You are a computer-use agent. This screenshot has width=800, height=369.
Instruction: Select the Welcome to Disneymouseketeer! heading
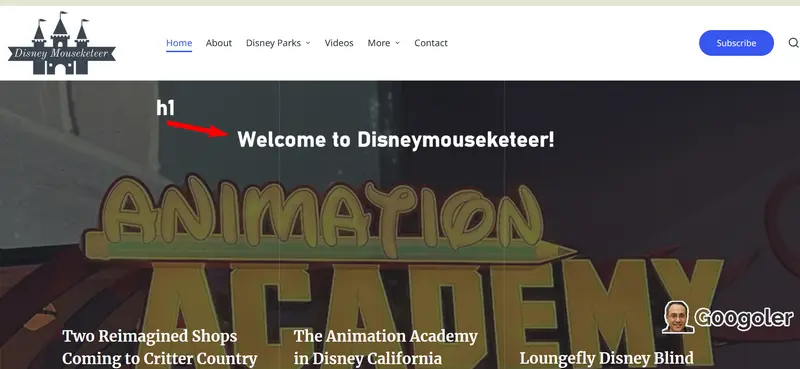(x=396, y=139)
